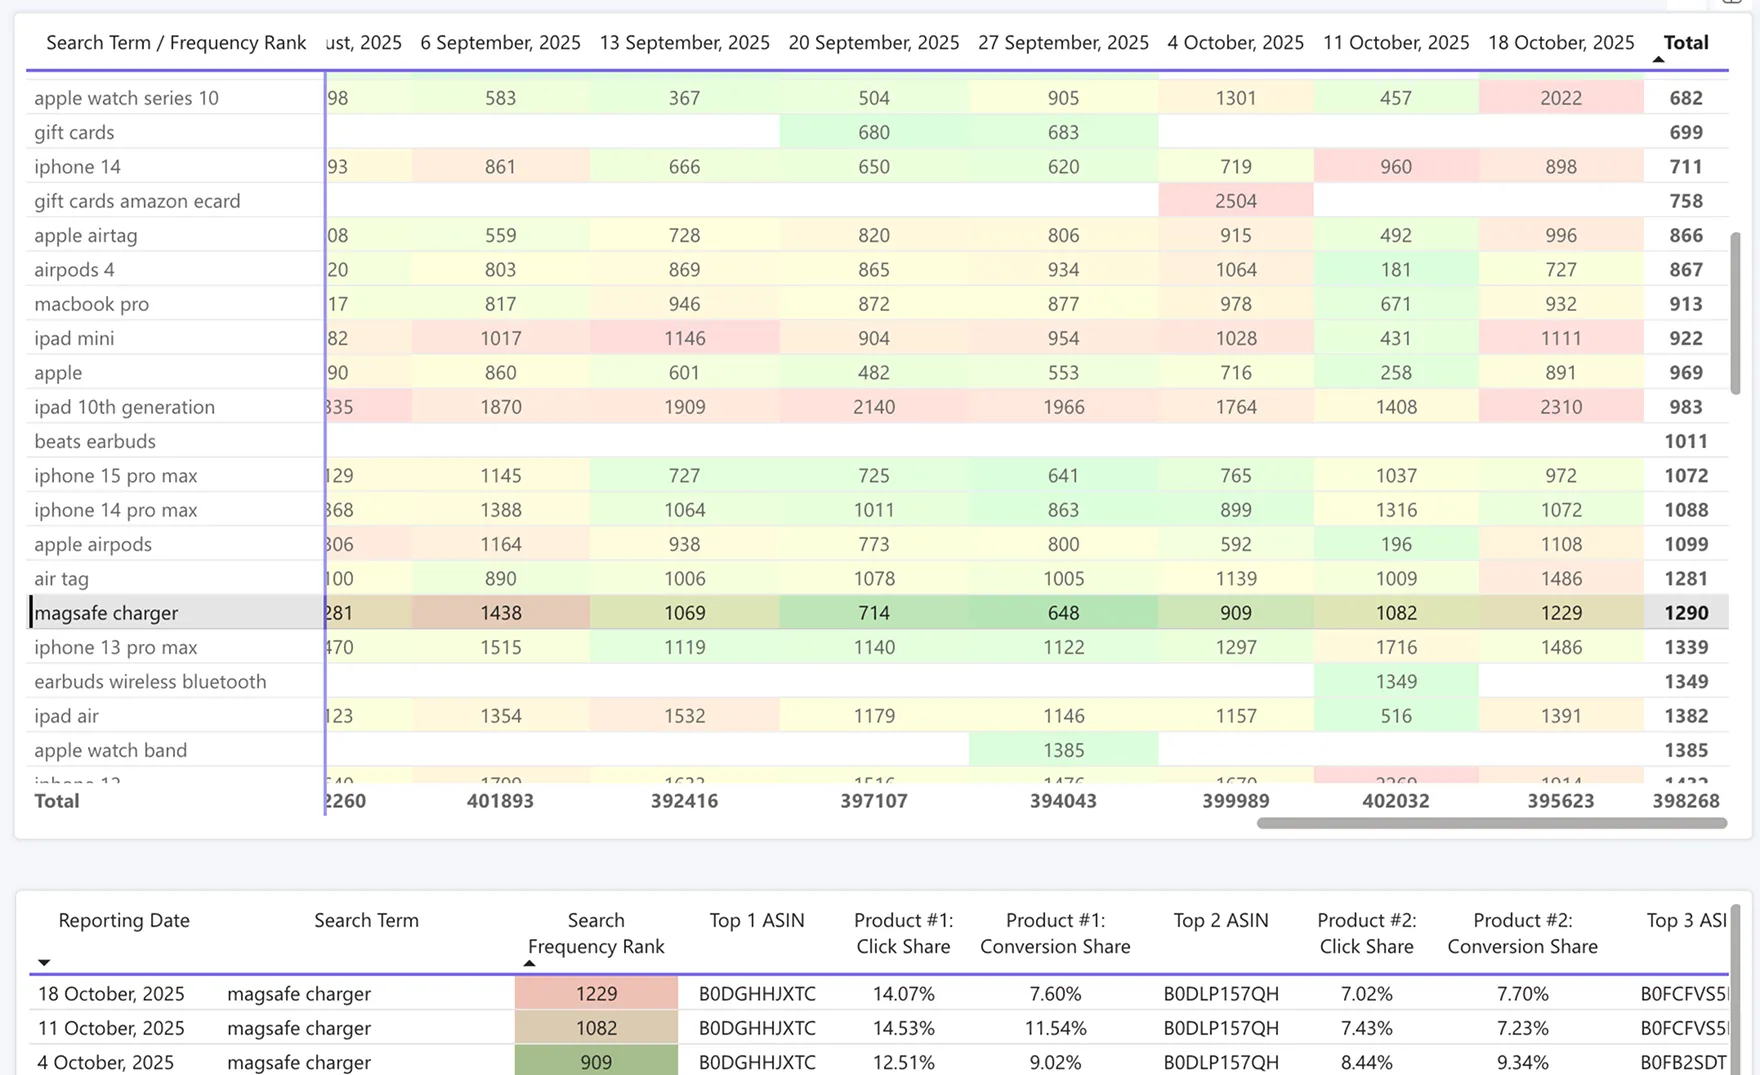Sort by 6 September, 2025 column header

pyautogui.click(x=500, y=43)
